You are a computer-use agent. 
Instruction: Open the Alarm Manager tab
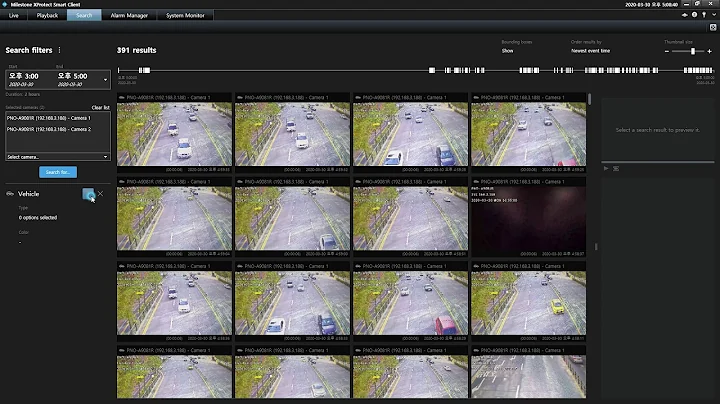coord(129,15)
